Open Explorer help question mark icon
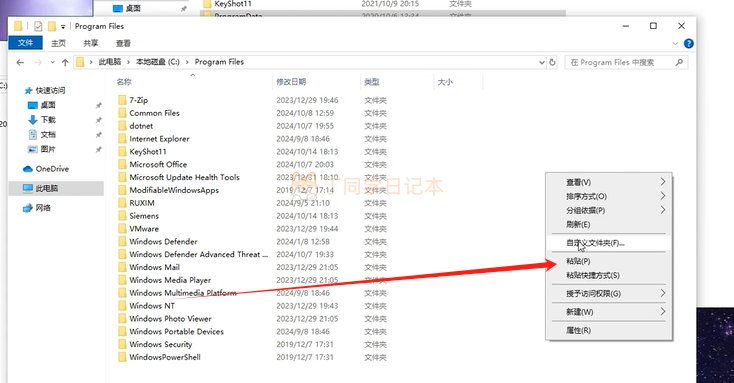This screenshot has height=383, width=734. (689, 44)
